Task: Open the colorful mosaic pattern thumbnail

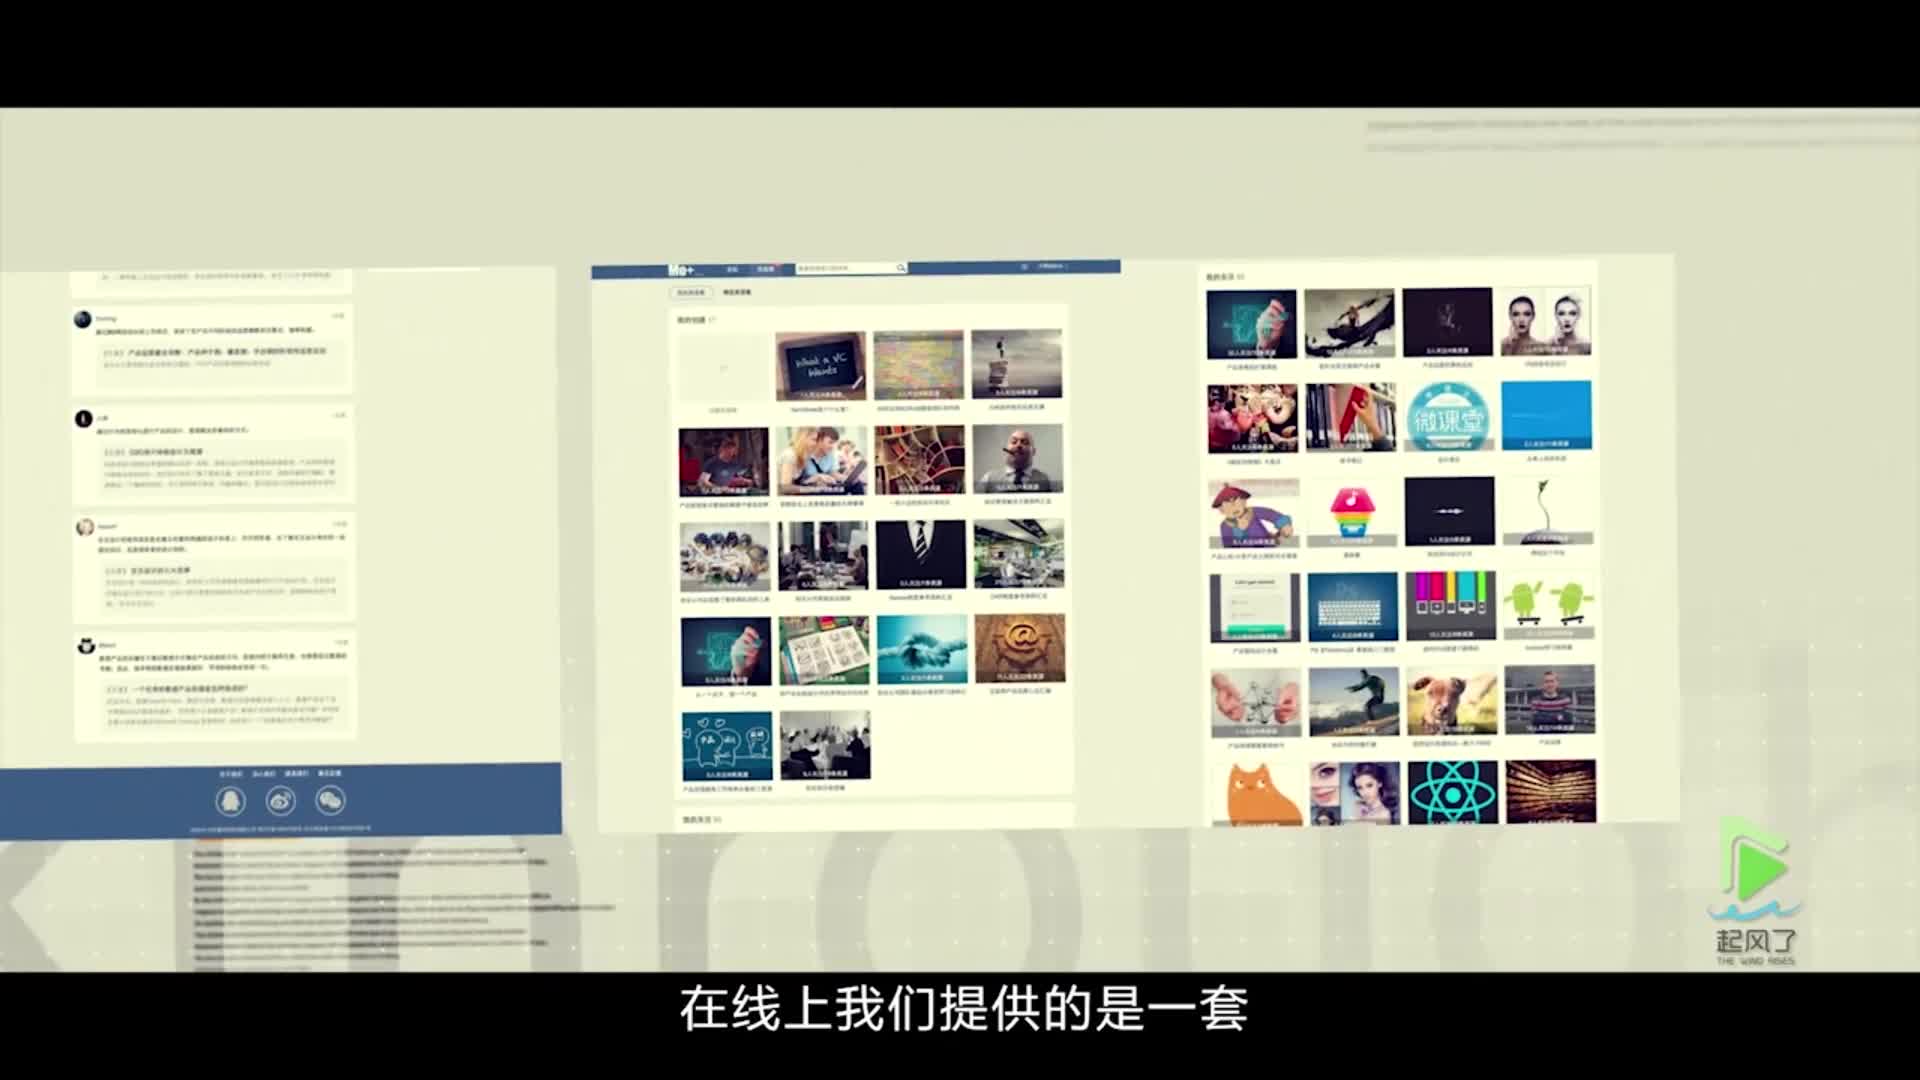Action: point(919,365)
